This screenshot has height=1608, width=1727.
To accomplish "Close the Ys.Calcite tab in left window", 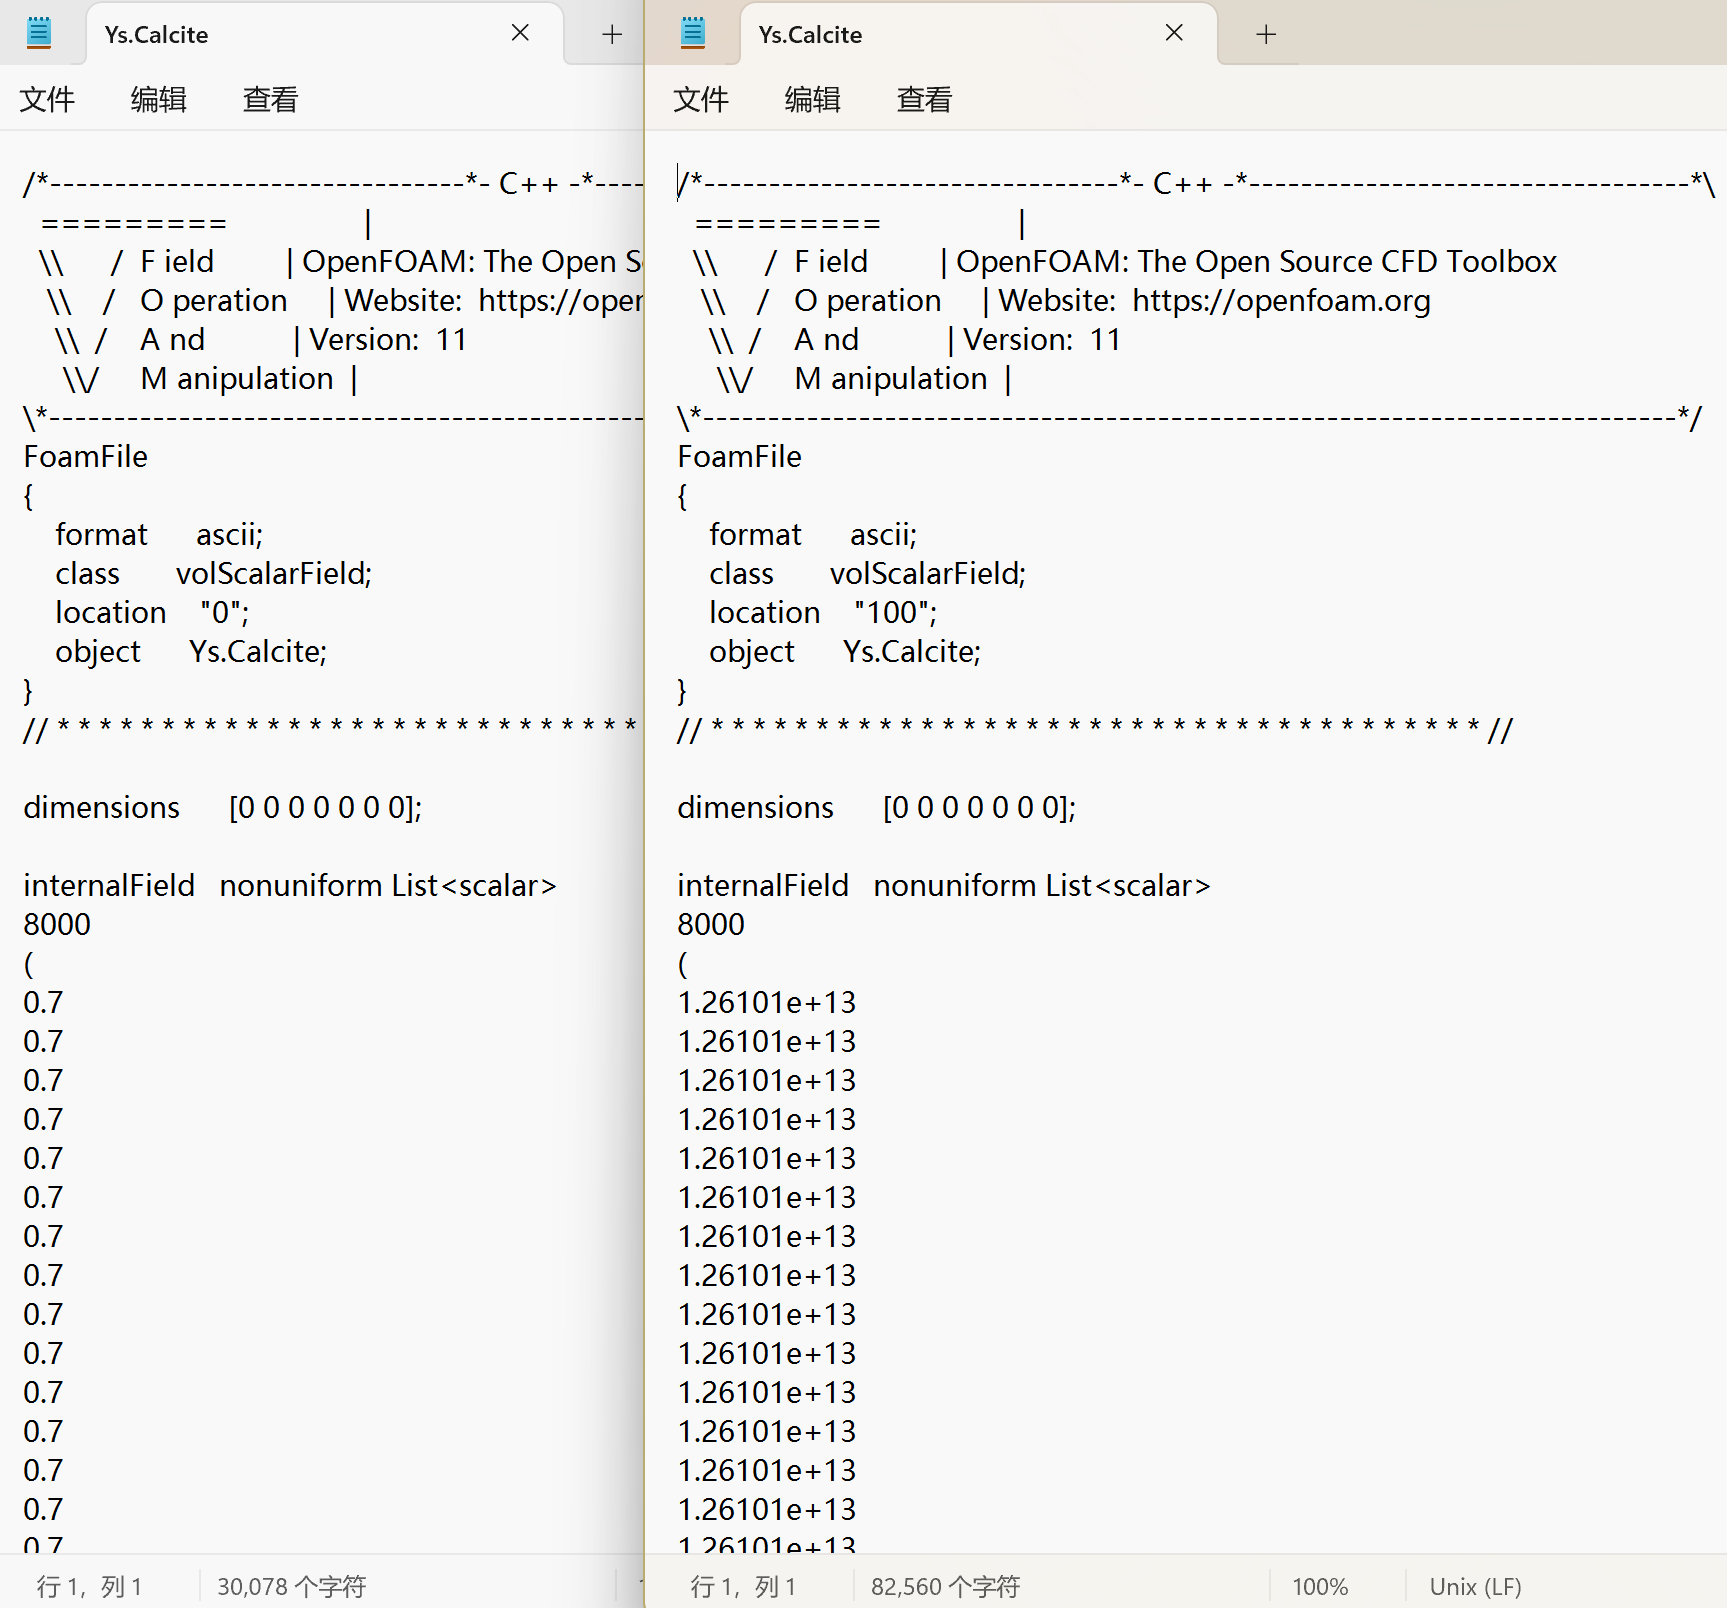I will pyautogui.click(x=520, y=33).
